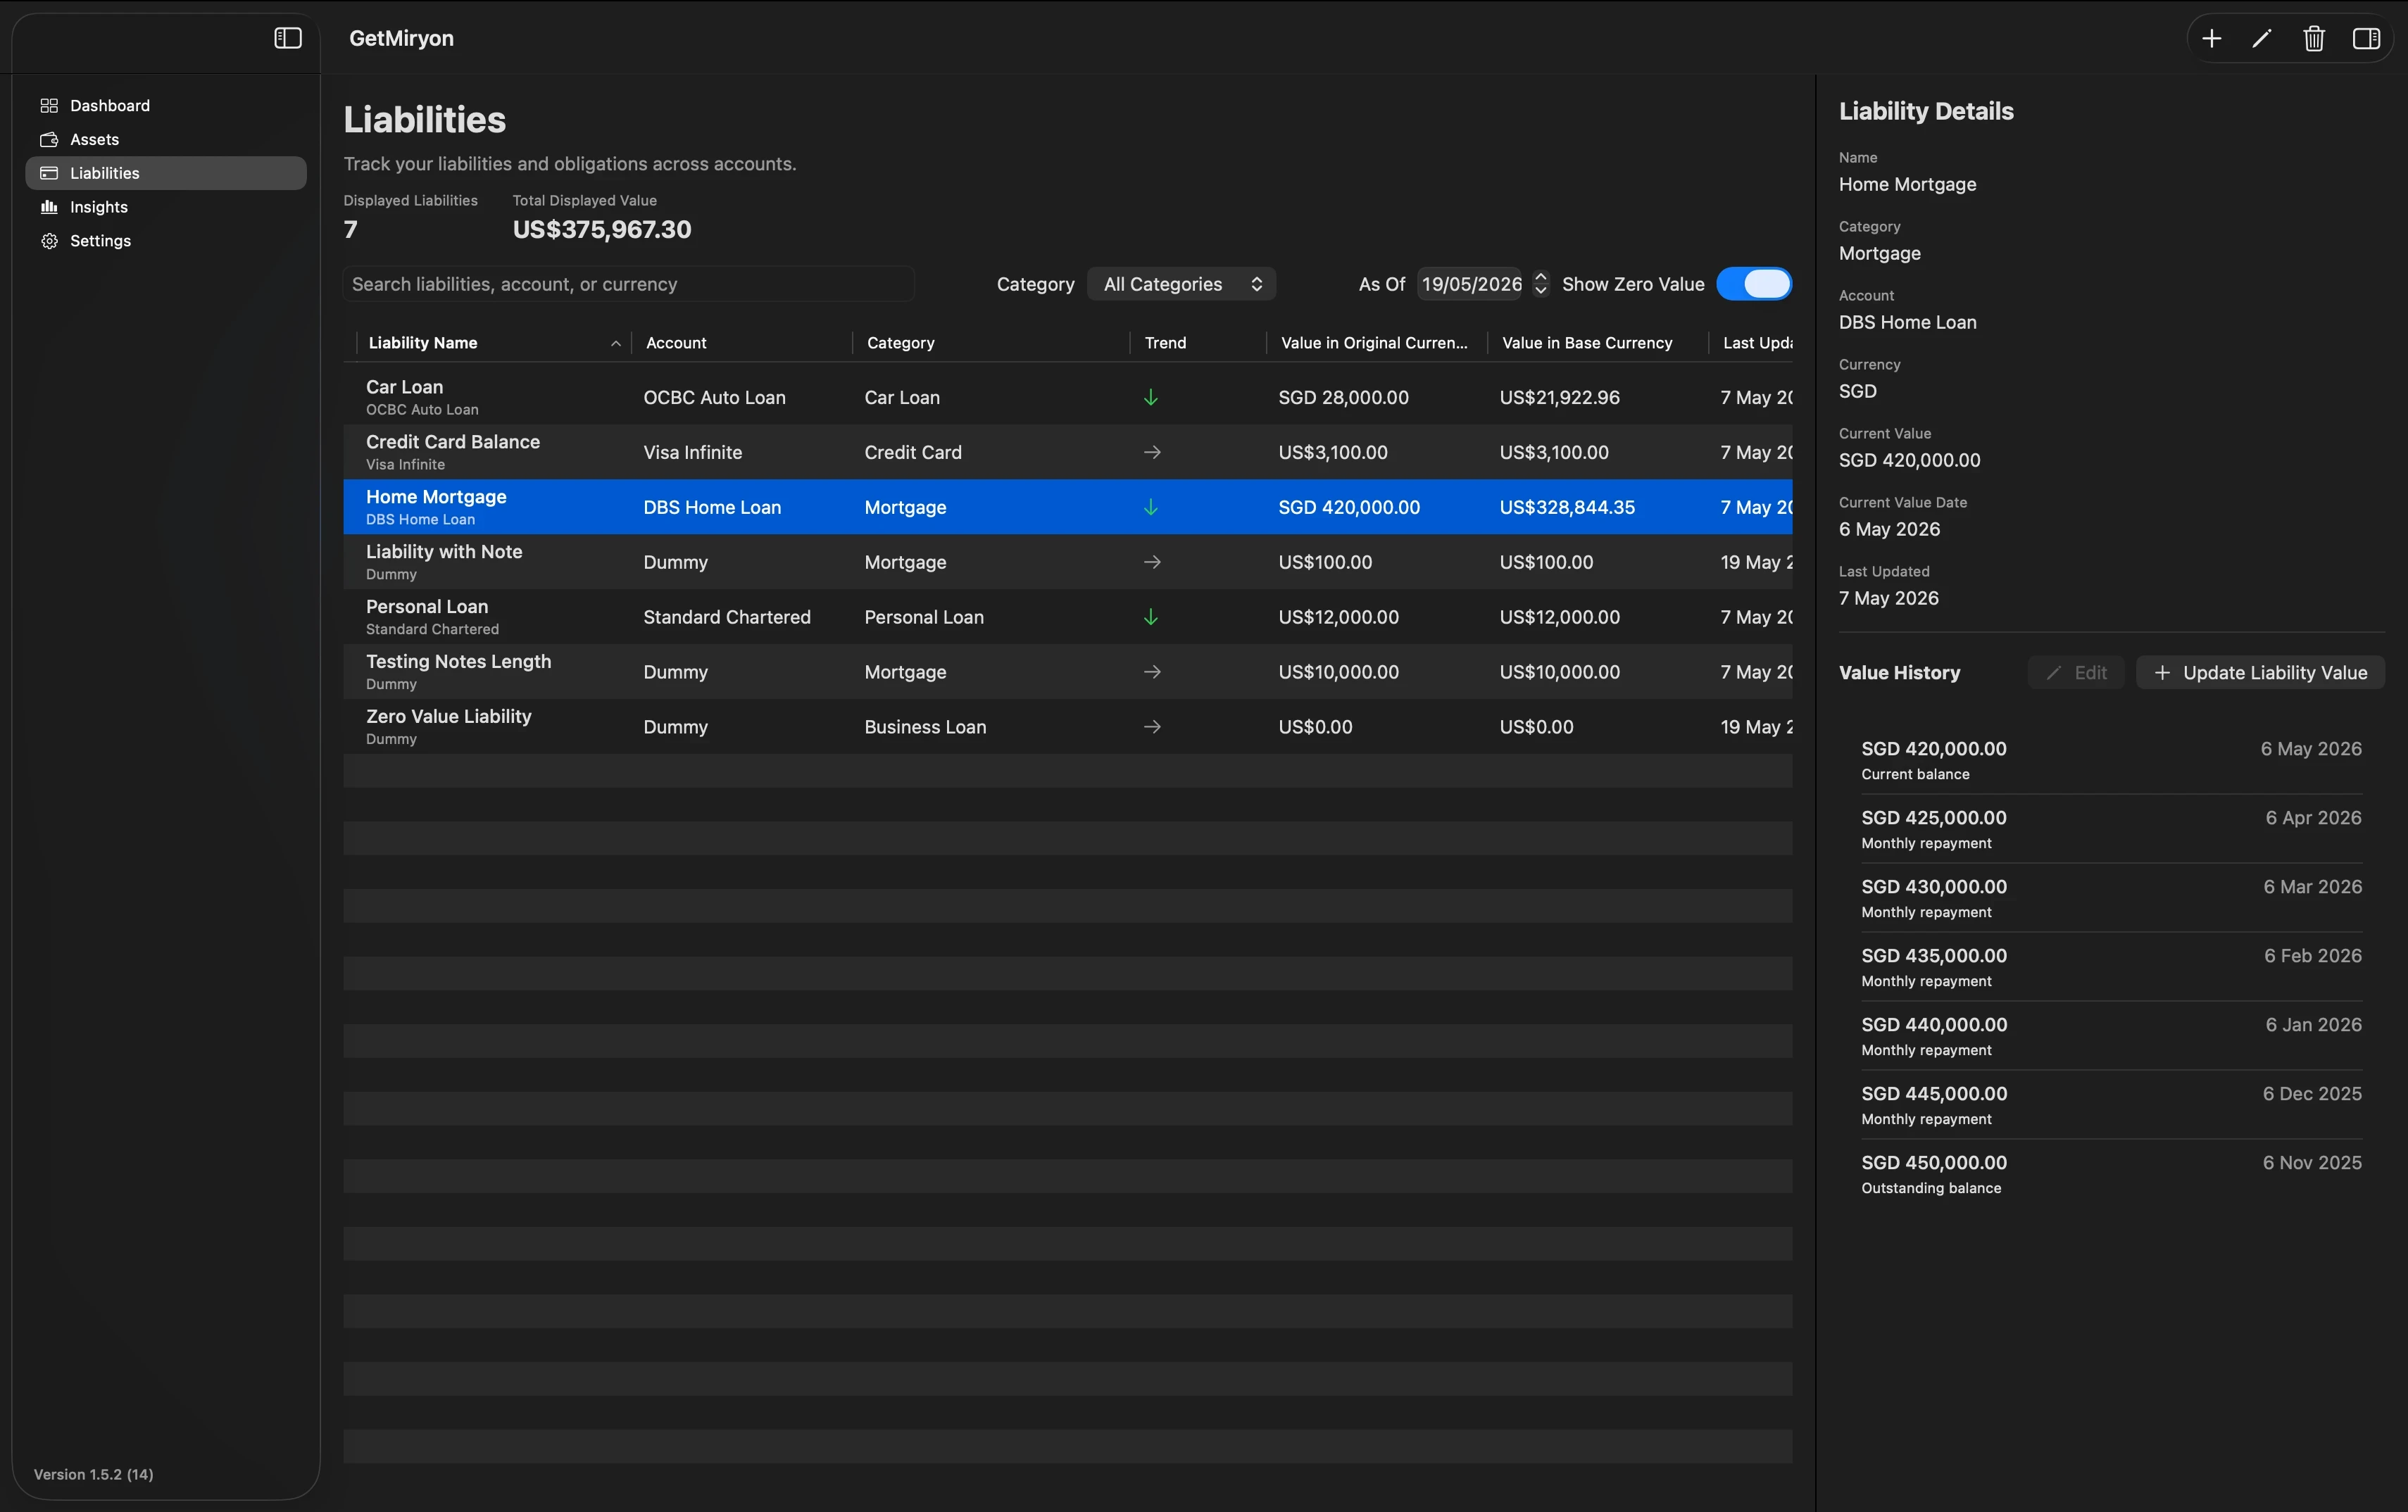2408x1512 pixels.
Task: Click the Standard Chartered account cell
Action: point(727,617)
